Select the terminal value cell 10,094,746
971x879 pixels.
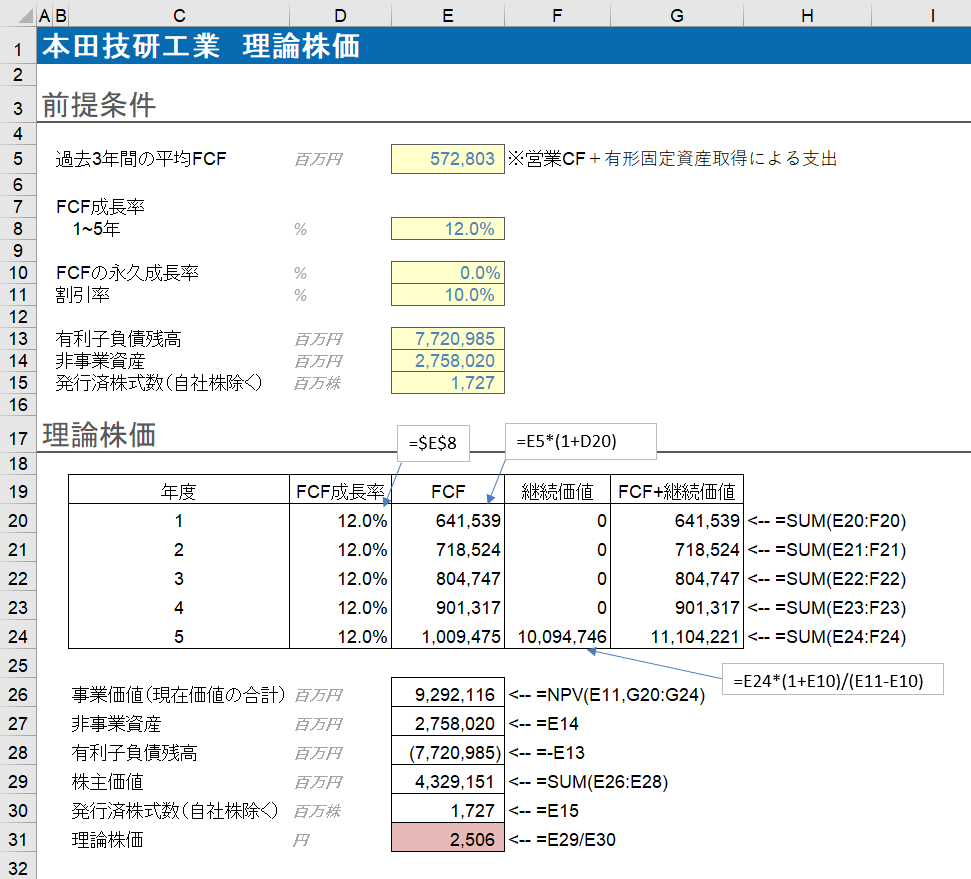tap(557, 637)
